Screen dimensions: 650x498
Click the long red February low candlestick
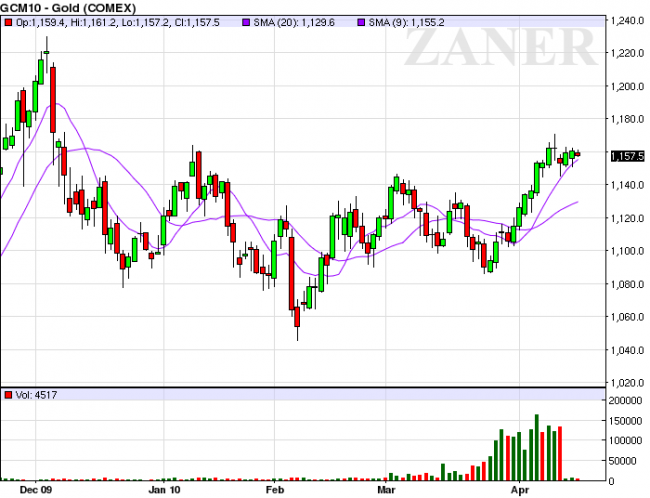coord(292,274)
